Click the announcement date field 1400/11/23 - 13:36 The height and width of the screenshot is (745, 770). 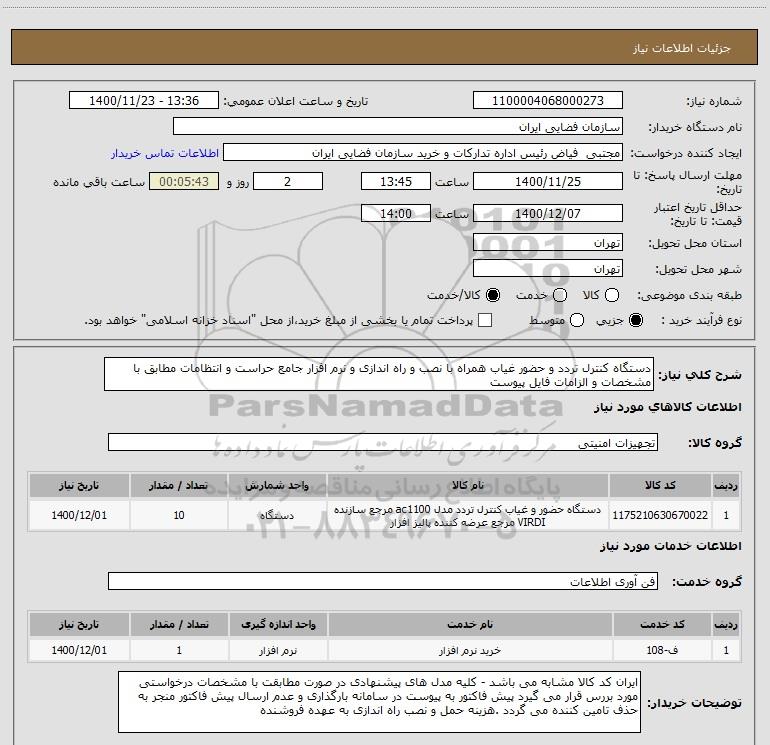[x=144, y=100]
